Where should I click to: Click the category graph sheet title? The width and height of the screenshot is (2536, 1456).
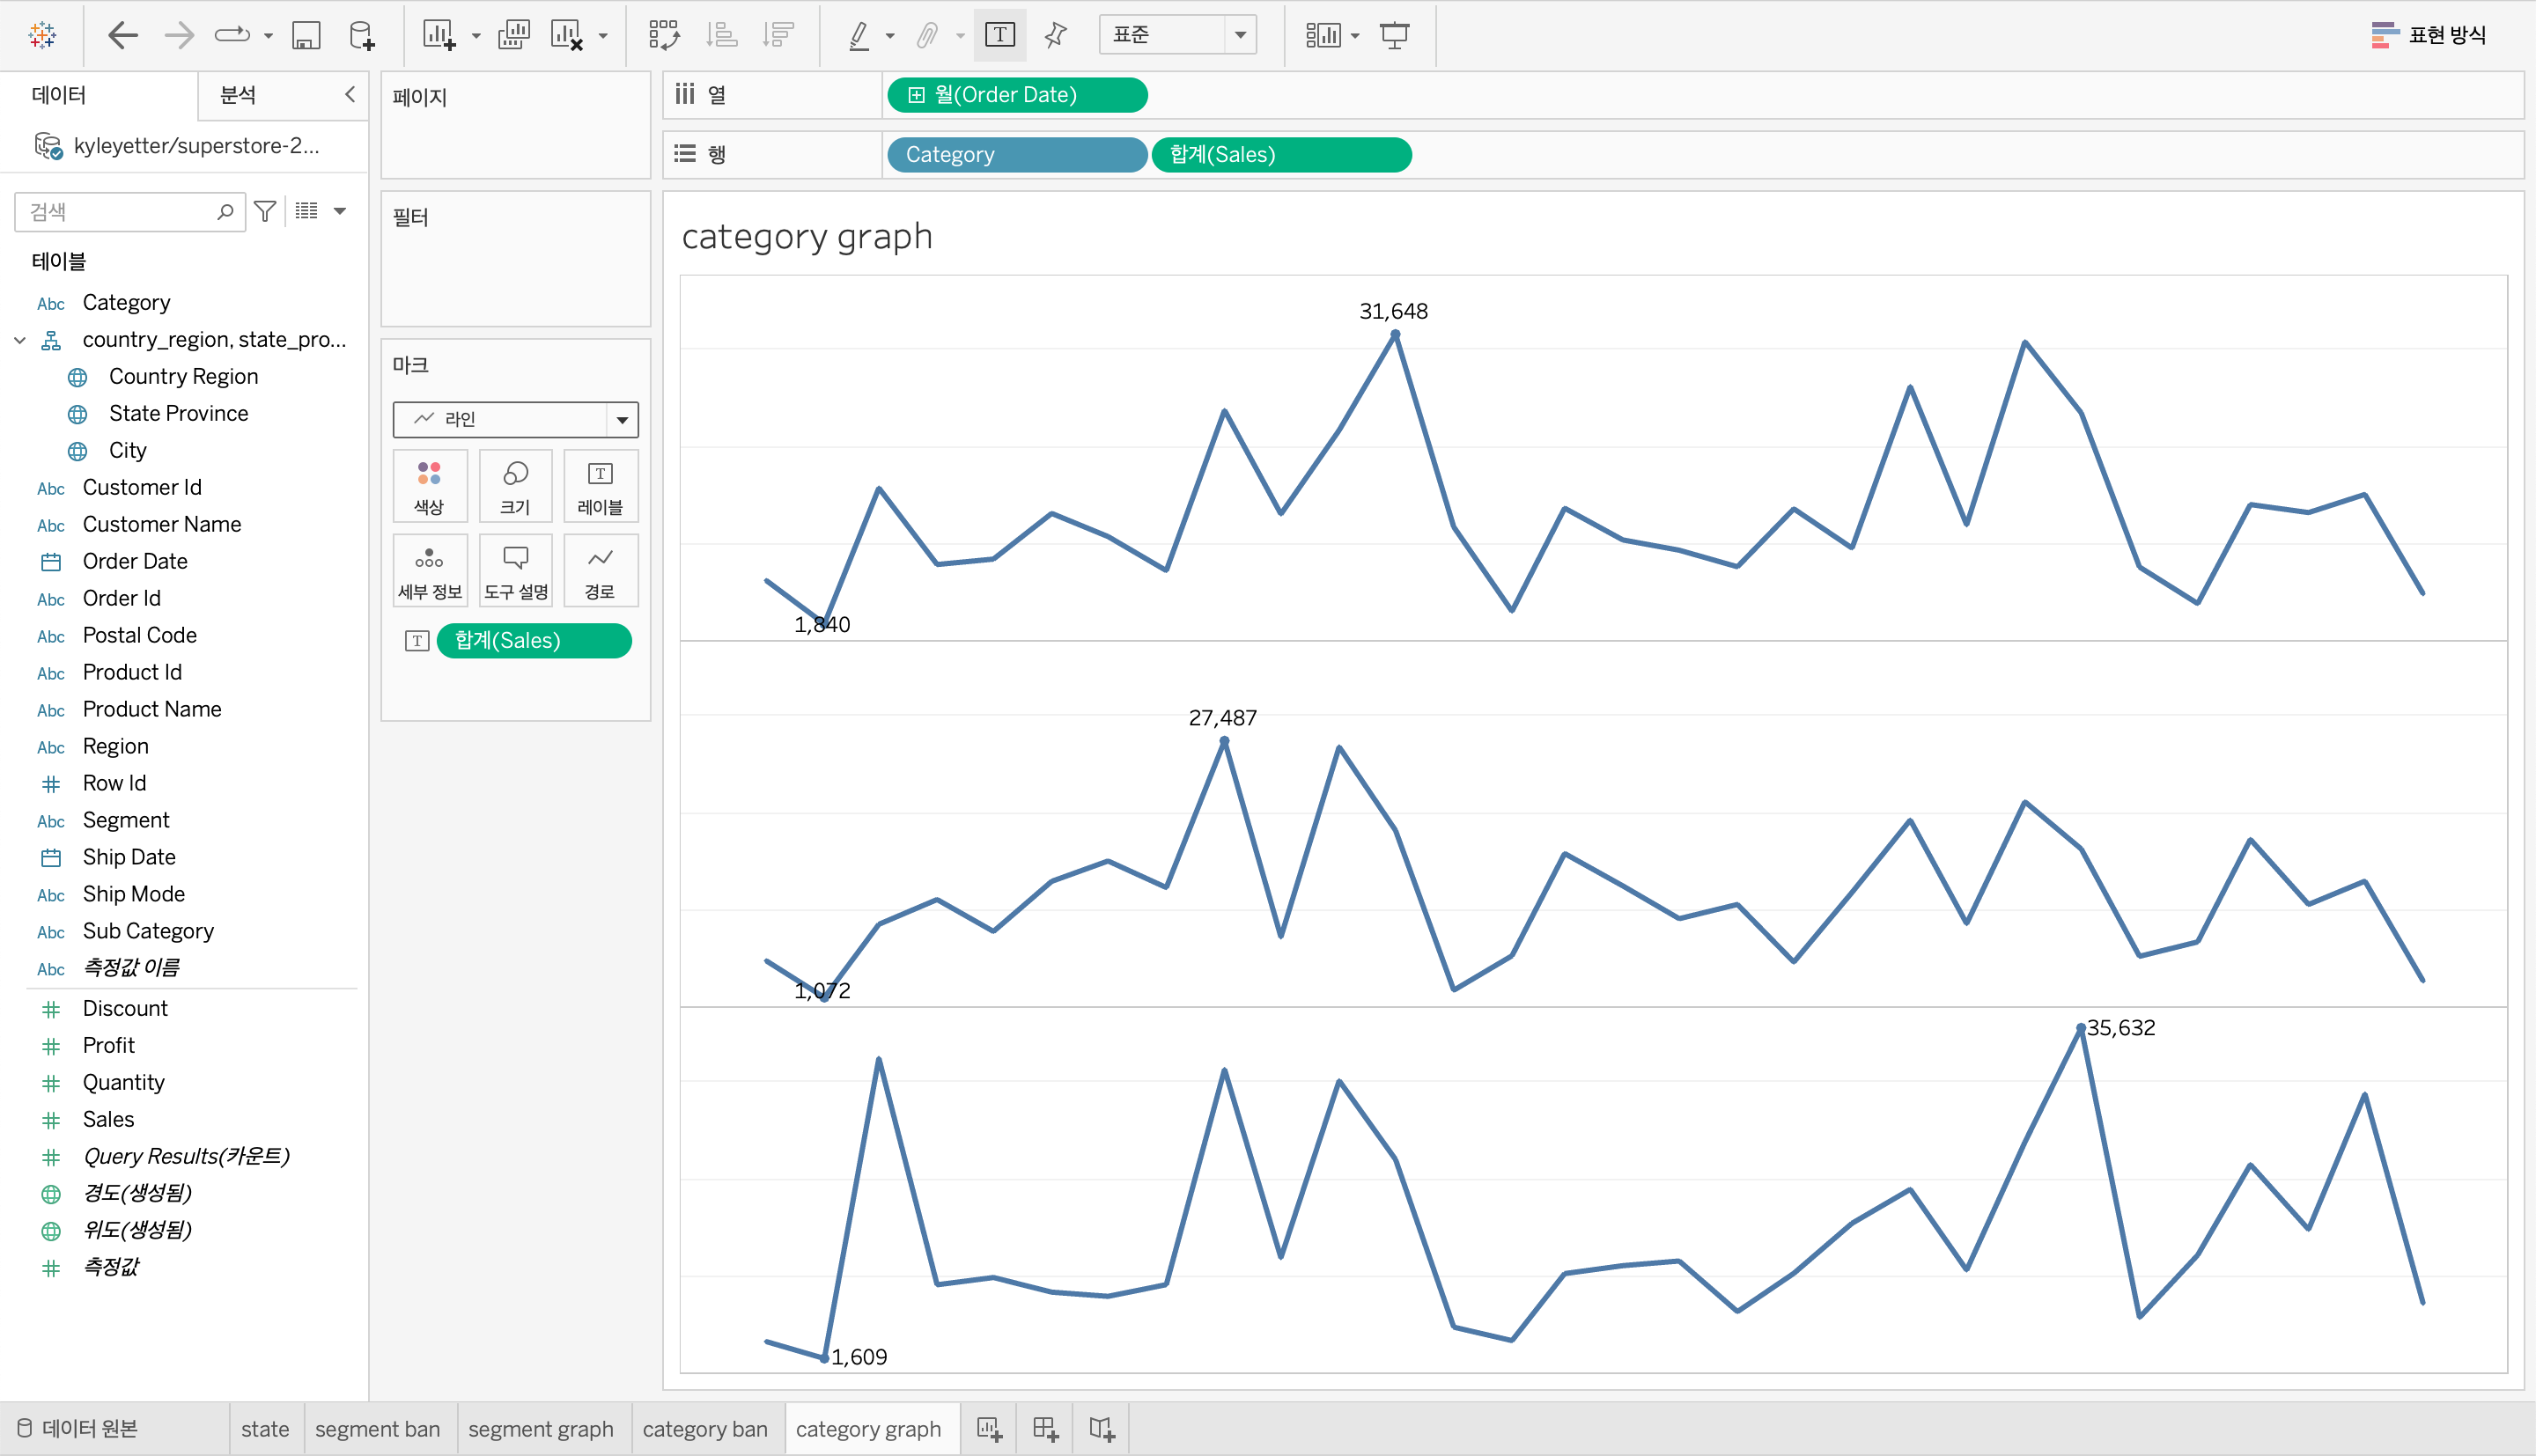[807, 237]
